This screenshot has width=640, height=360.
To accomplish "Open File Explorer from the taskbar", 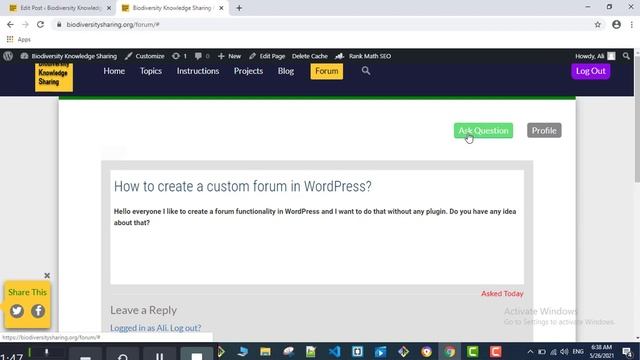I will pyautogui.click(x=265, y=351).
